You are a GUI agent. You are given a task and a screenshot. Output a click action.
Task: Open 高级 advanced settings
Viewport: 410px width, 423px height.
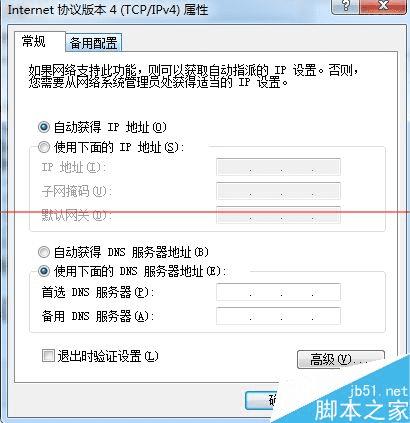pos(341,359)
